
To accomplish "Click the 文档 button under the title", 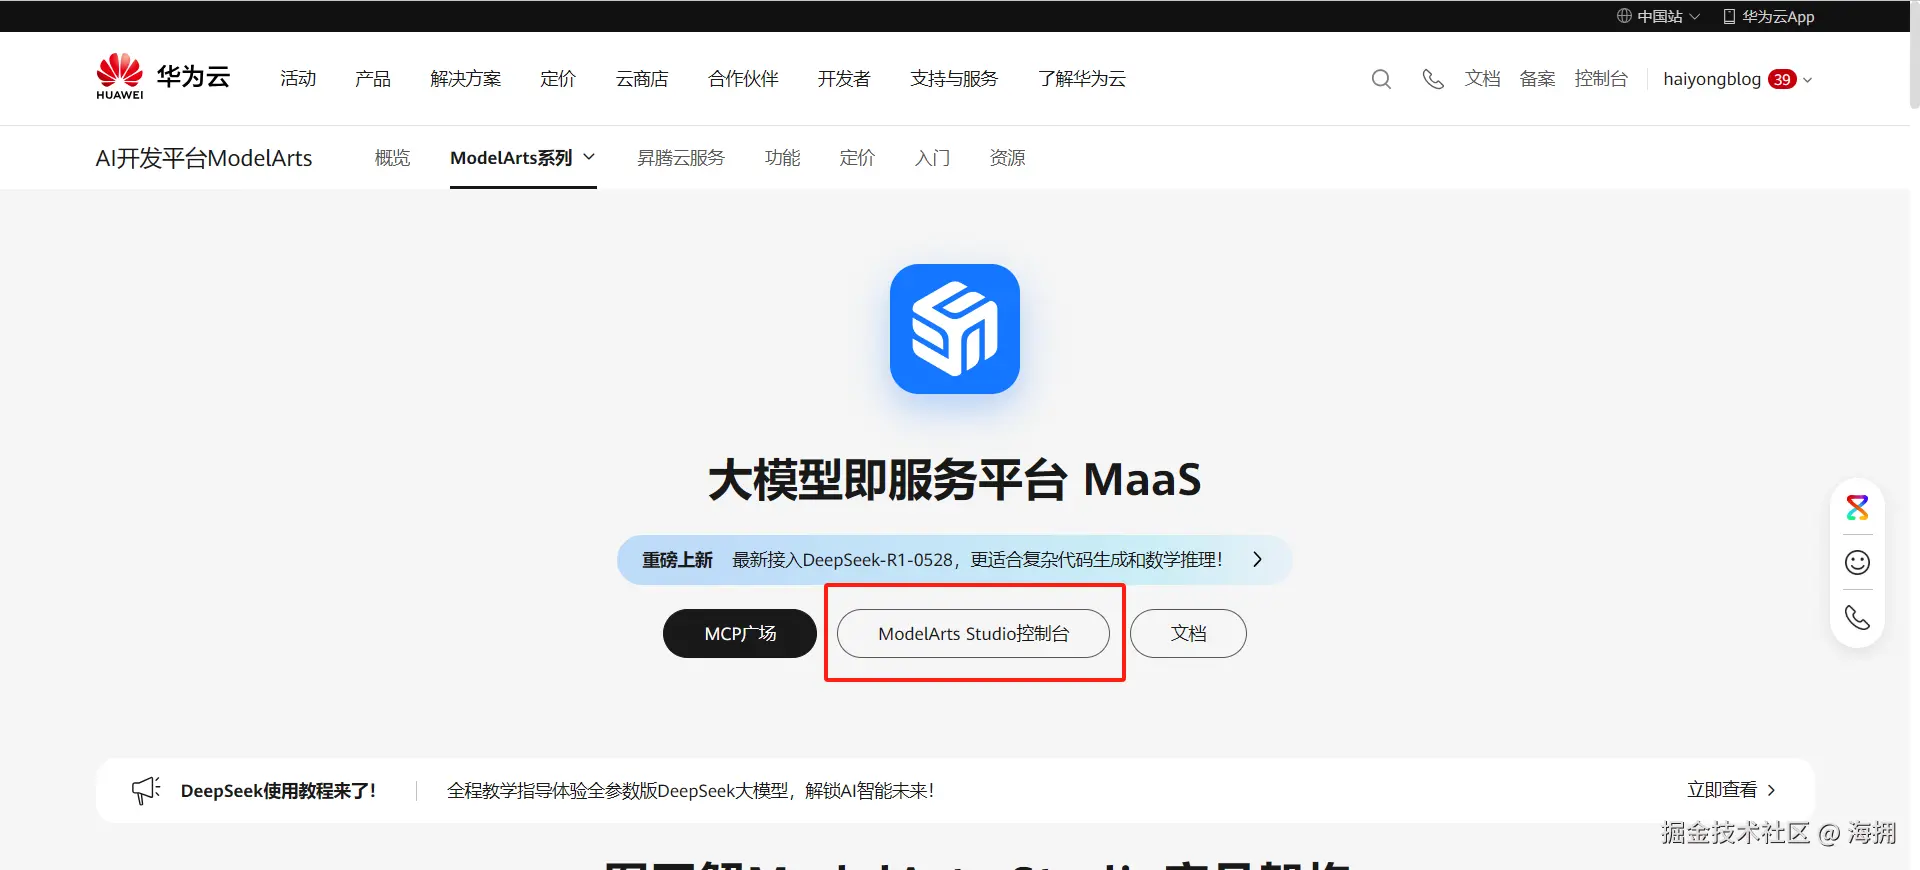I will tap(1188, 633).
